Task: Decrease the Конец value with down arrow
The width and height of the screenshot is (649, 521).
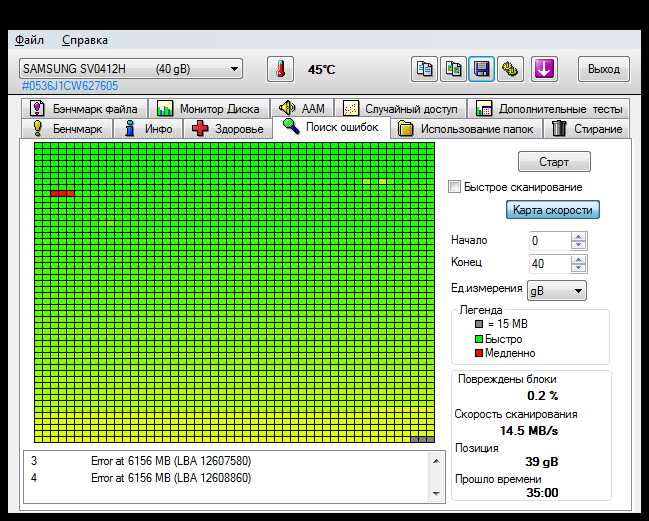Action: [578, 268]
